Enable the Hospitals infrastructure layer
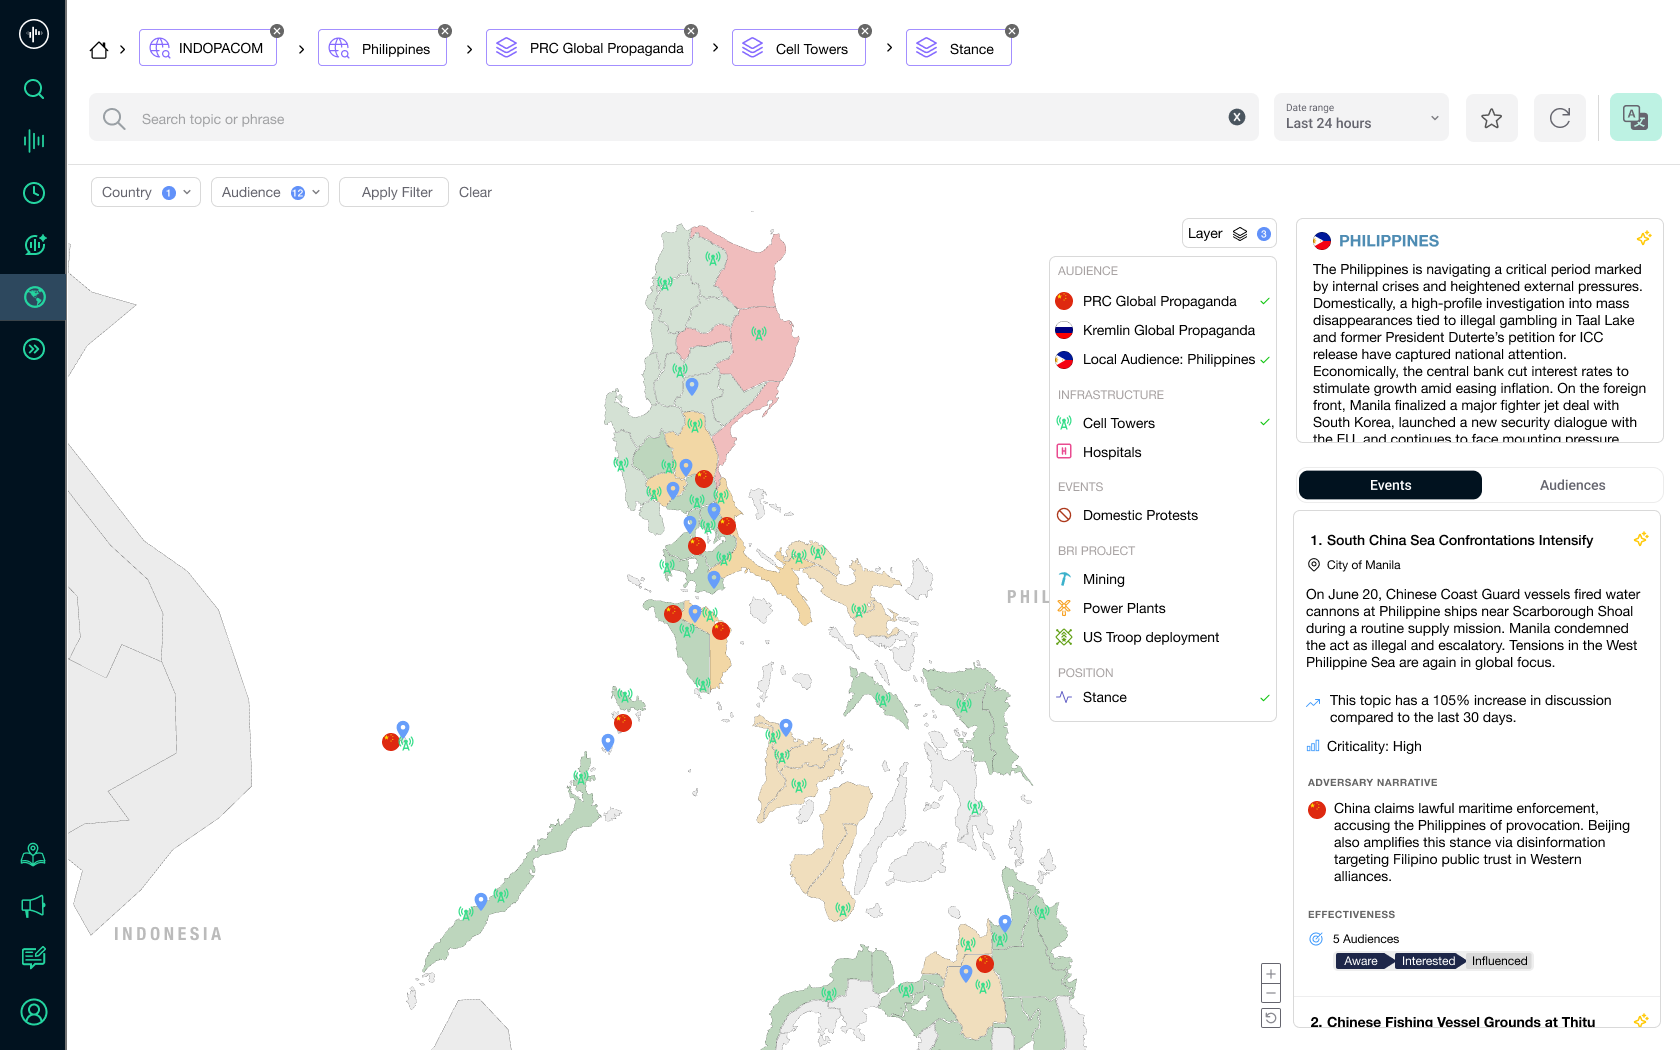This screenshot has width=1680, height=1050. [x=1111, y=452]
